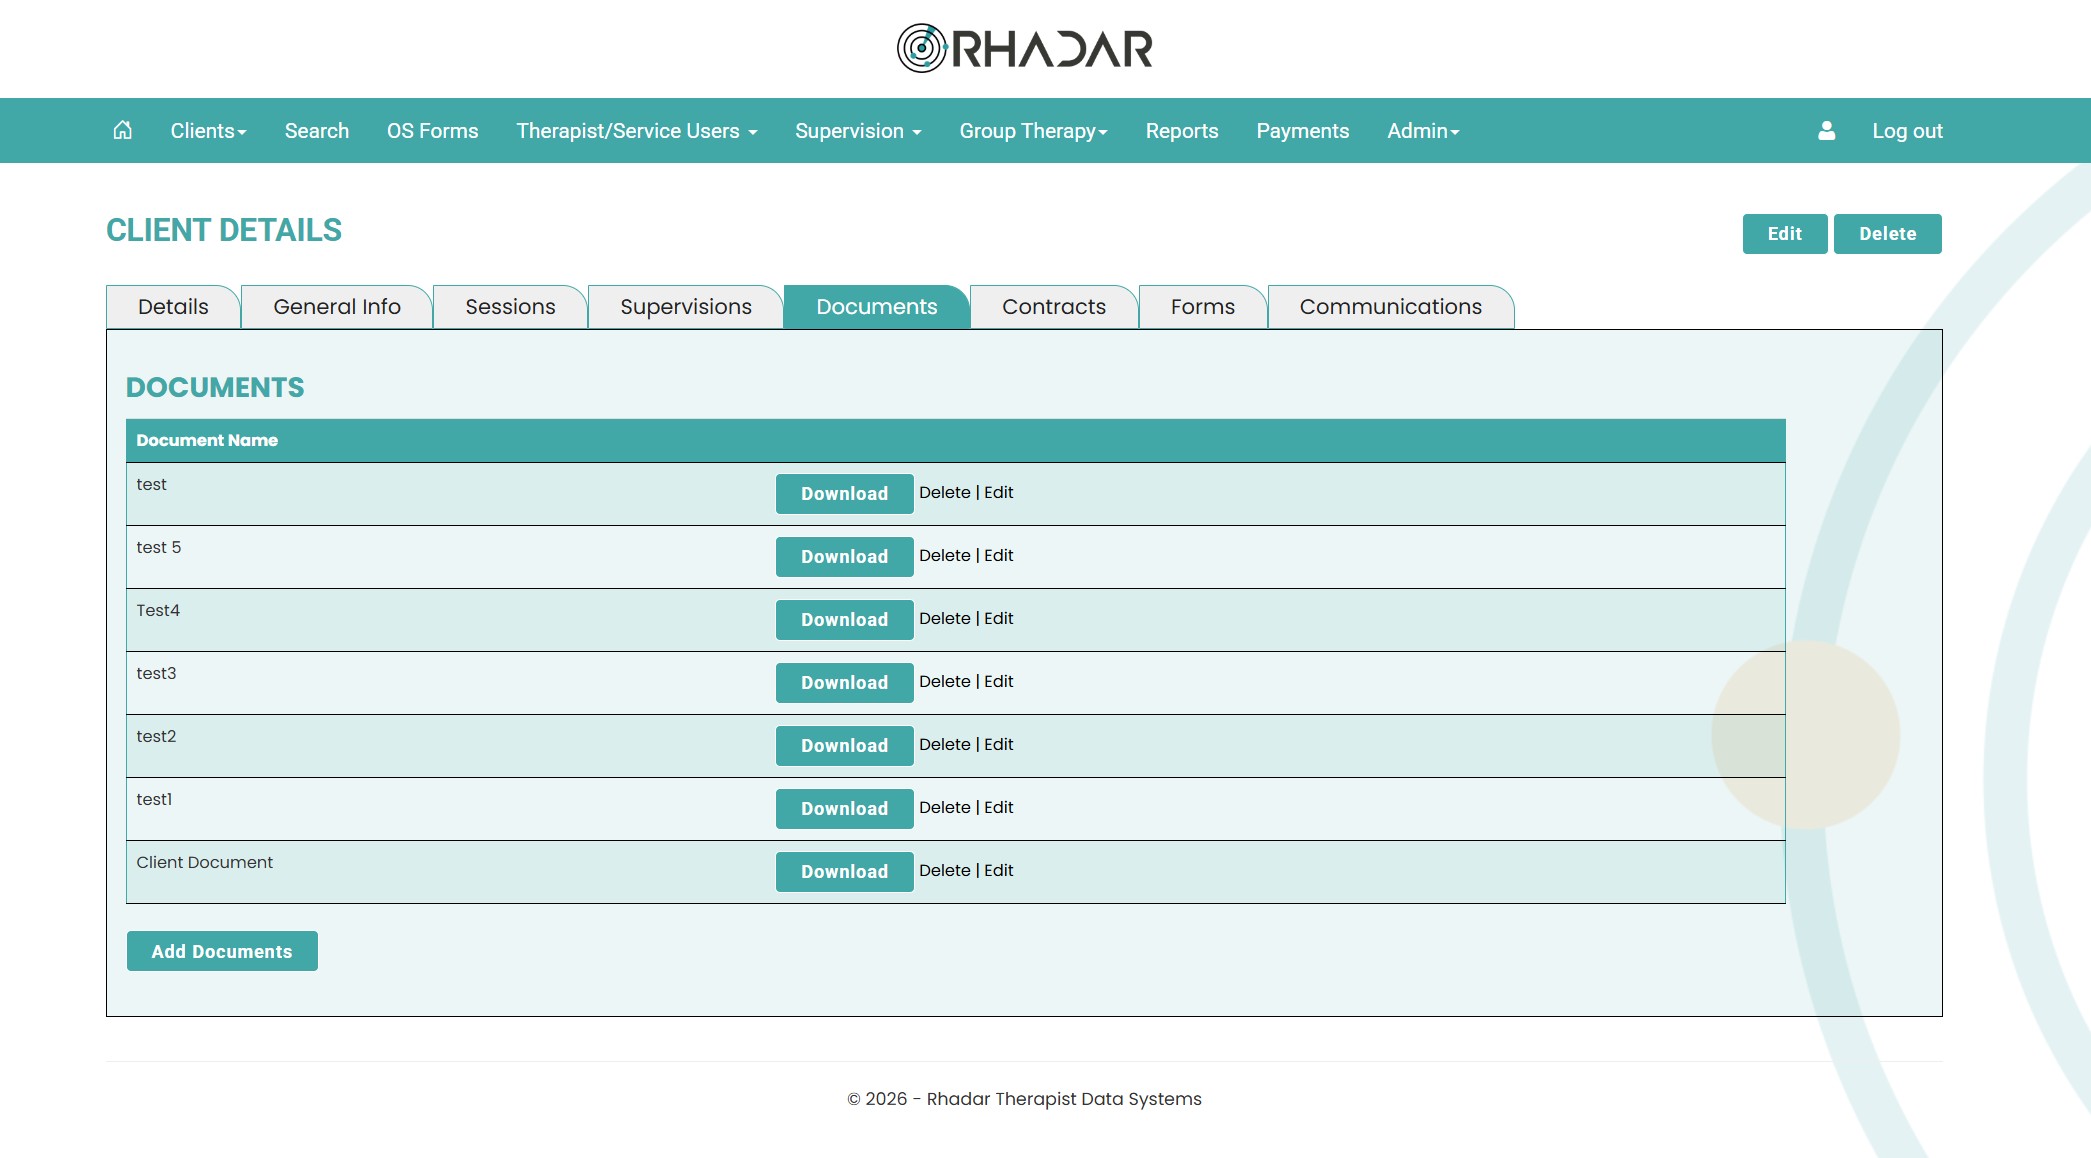Edit the 'test3' document
2091x1158 pixels.
pos(999,682)
